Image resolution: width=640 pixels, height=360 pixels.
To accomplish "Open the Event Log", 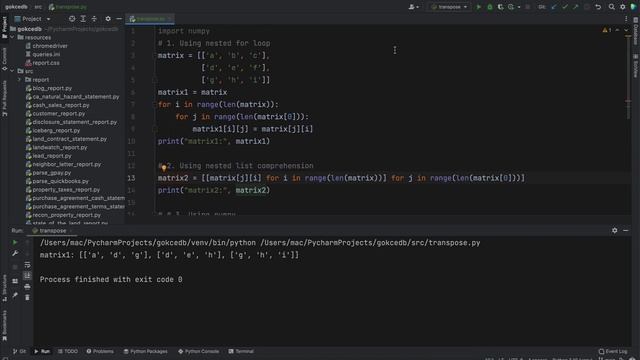I will tap(613, 351).
